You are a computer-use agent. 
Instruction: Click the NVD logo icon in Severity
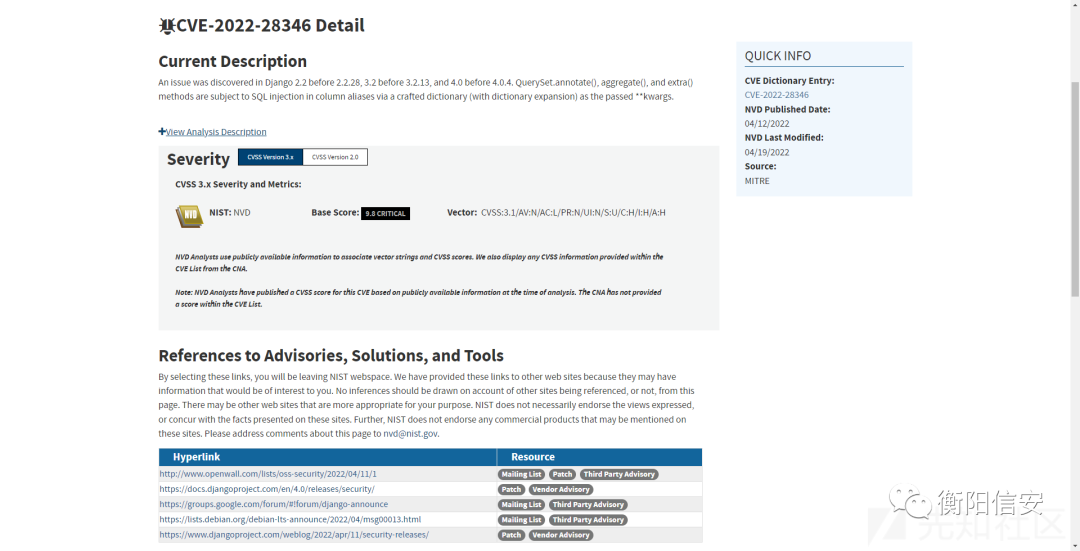point(189,216)
